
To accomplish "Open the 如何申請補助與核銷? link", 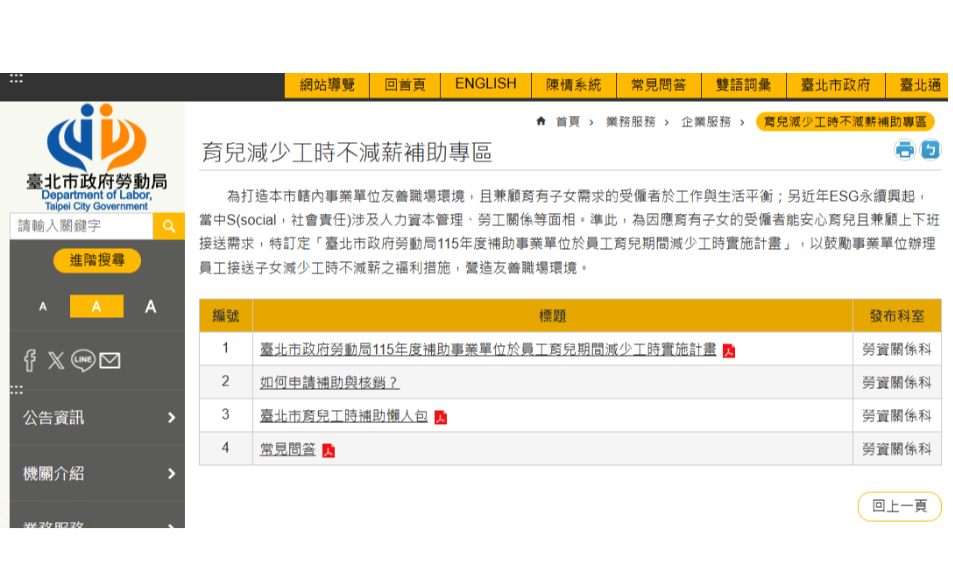I will 329,383.
